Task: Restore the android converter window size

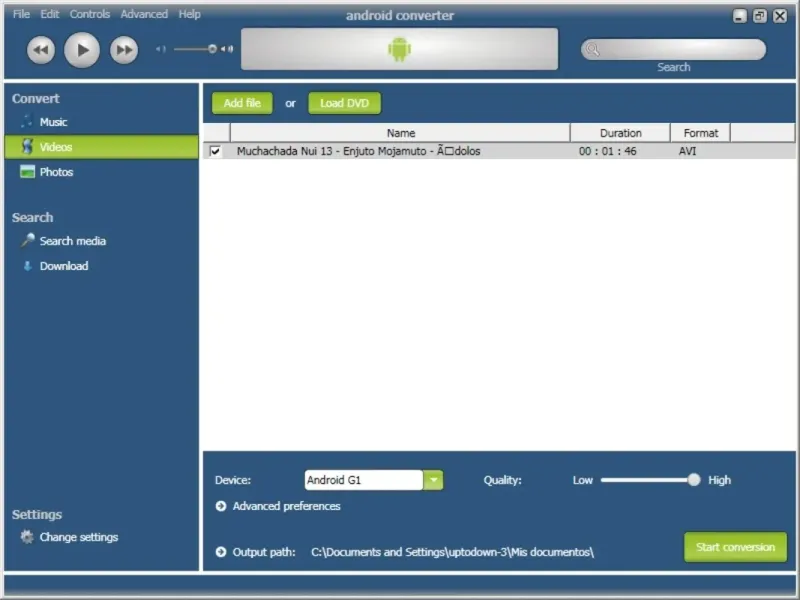Action: tap(760, 16)
